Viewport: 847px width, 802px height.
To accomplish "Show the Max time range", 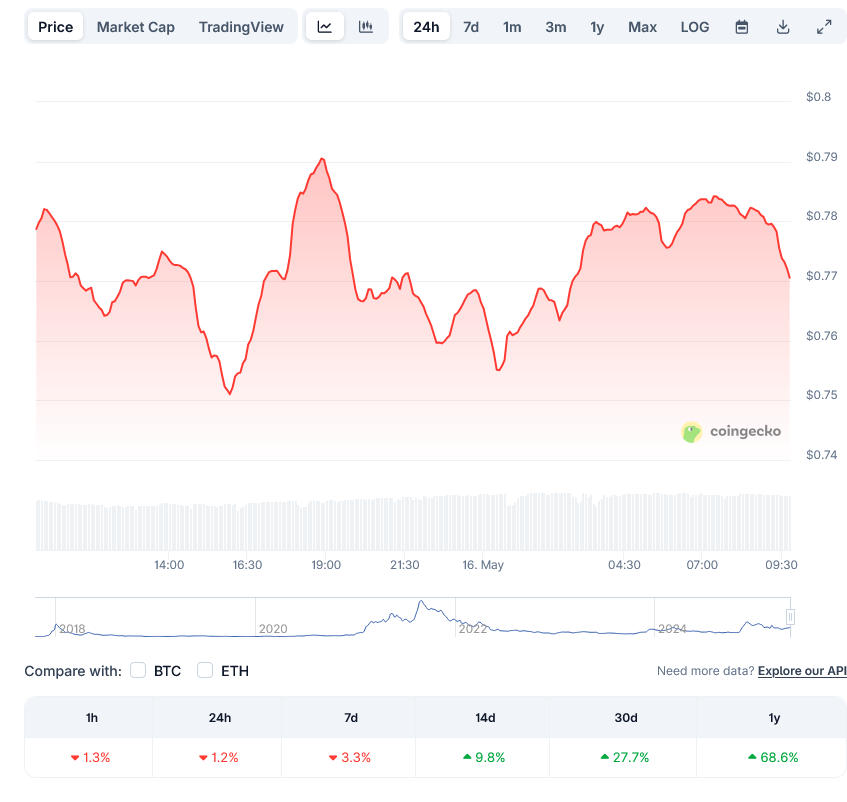I will click(642, 27).
